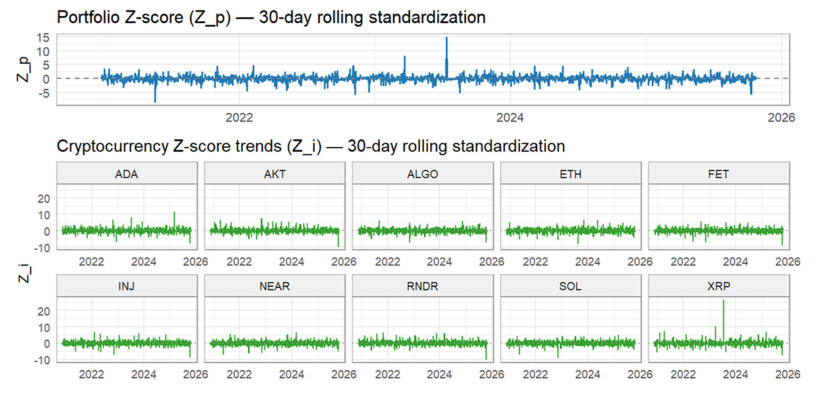This screenshot has width=828, height=400.
Task: Click the SOL facet title strip
Action: point(571,285)
